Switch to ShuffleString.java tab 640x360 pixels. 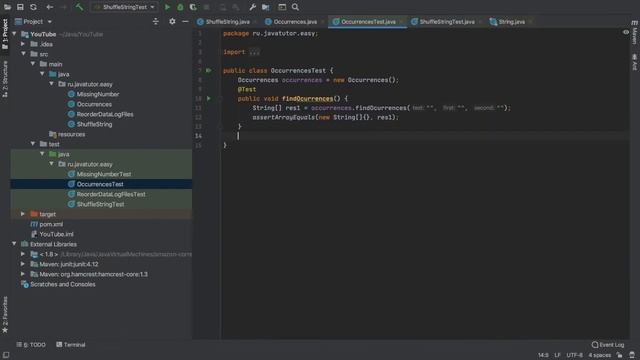coord(227,22)
